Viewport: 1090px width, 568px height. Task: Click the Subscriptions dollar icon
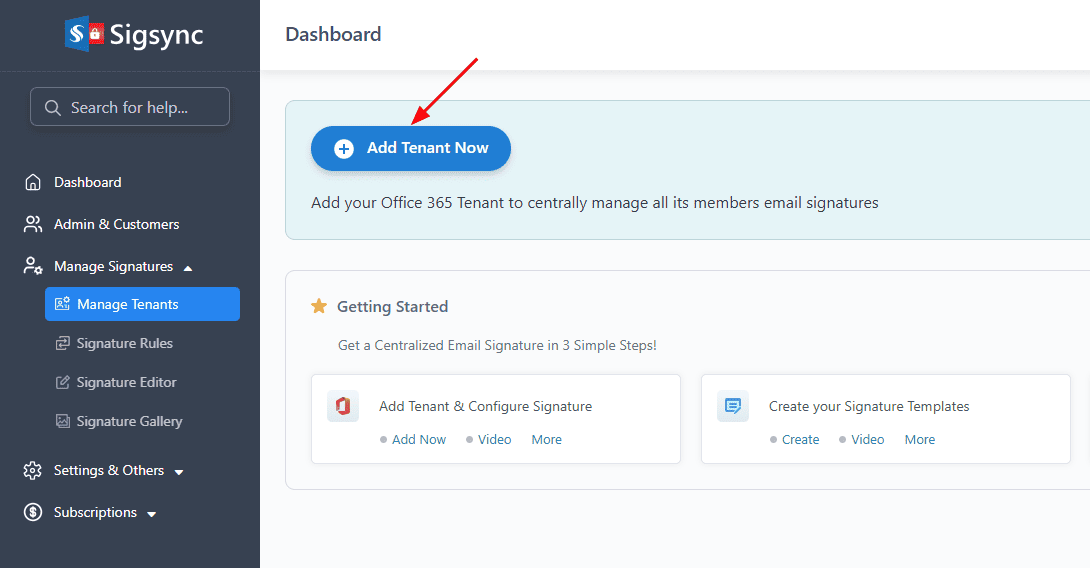point(33,512)
